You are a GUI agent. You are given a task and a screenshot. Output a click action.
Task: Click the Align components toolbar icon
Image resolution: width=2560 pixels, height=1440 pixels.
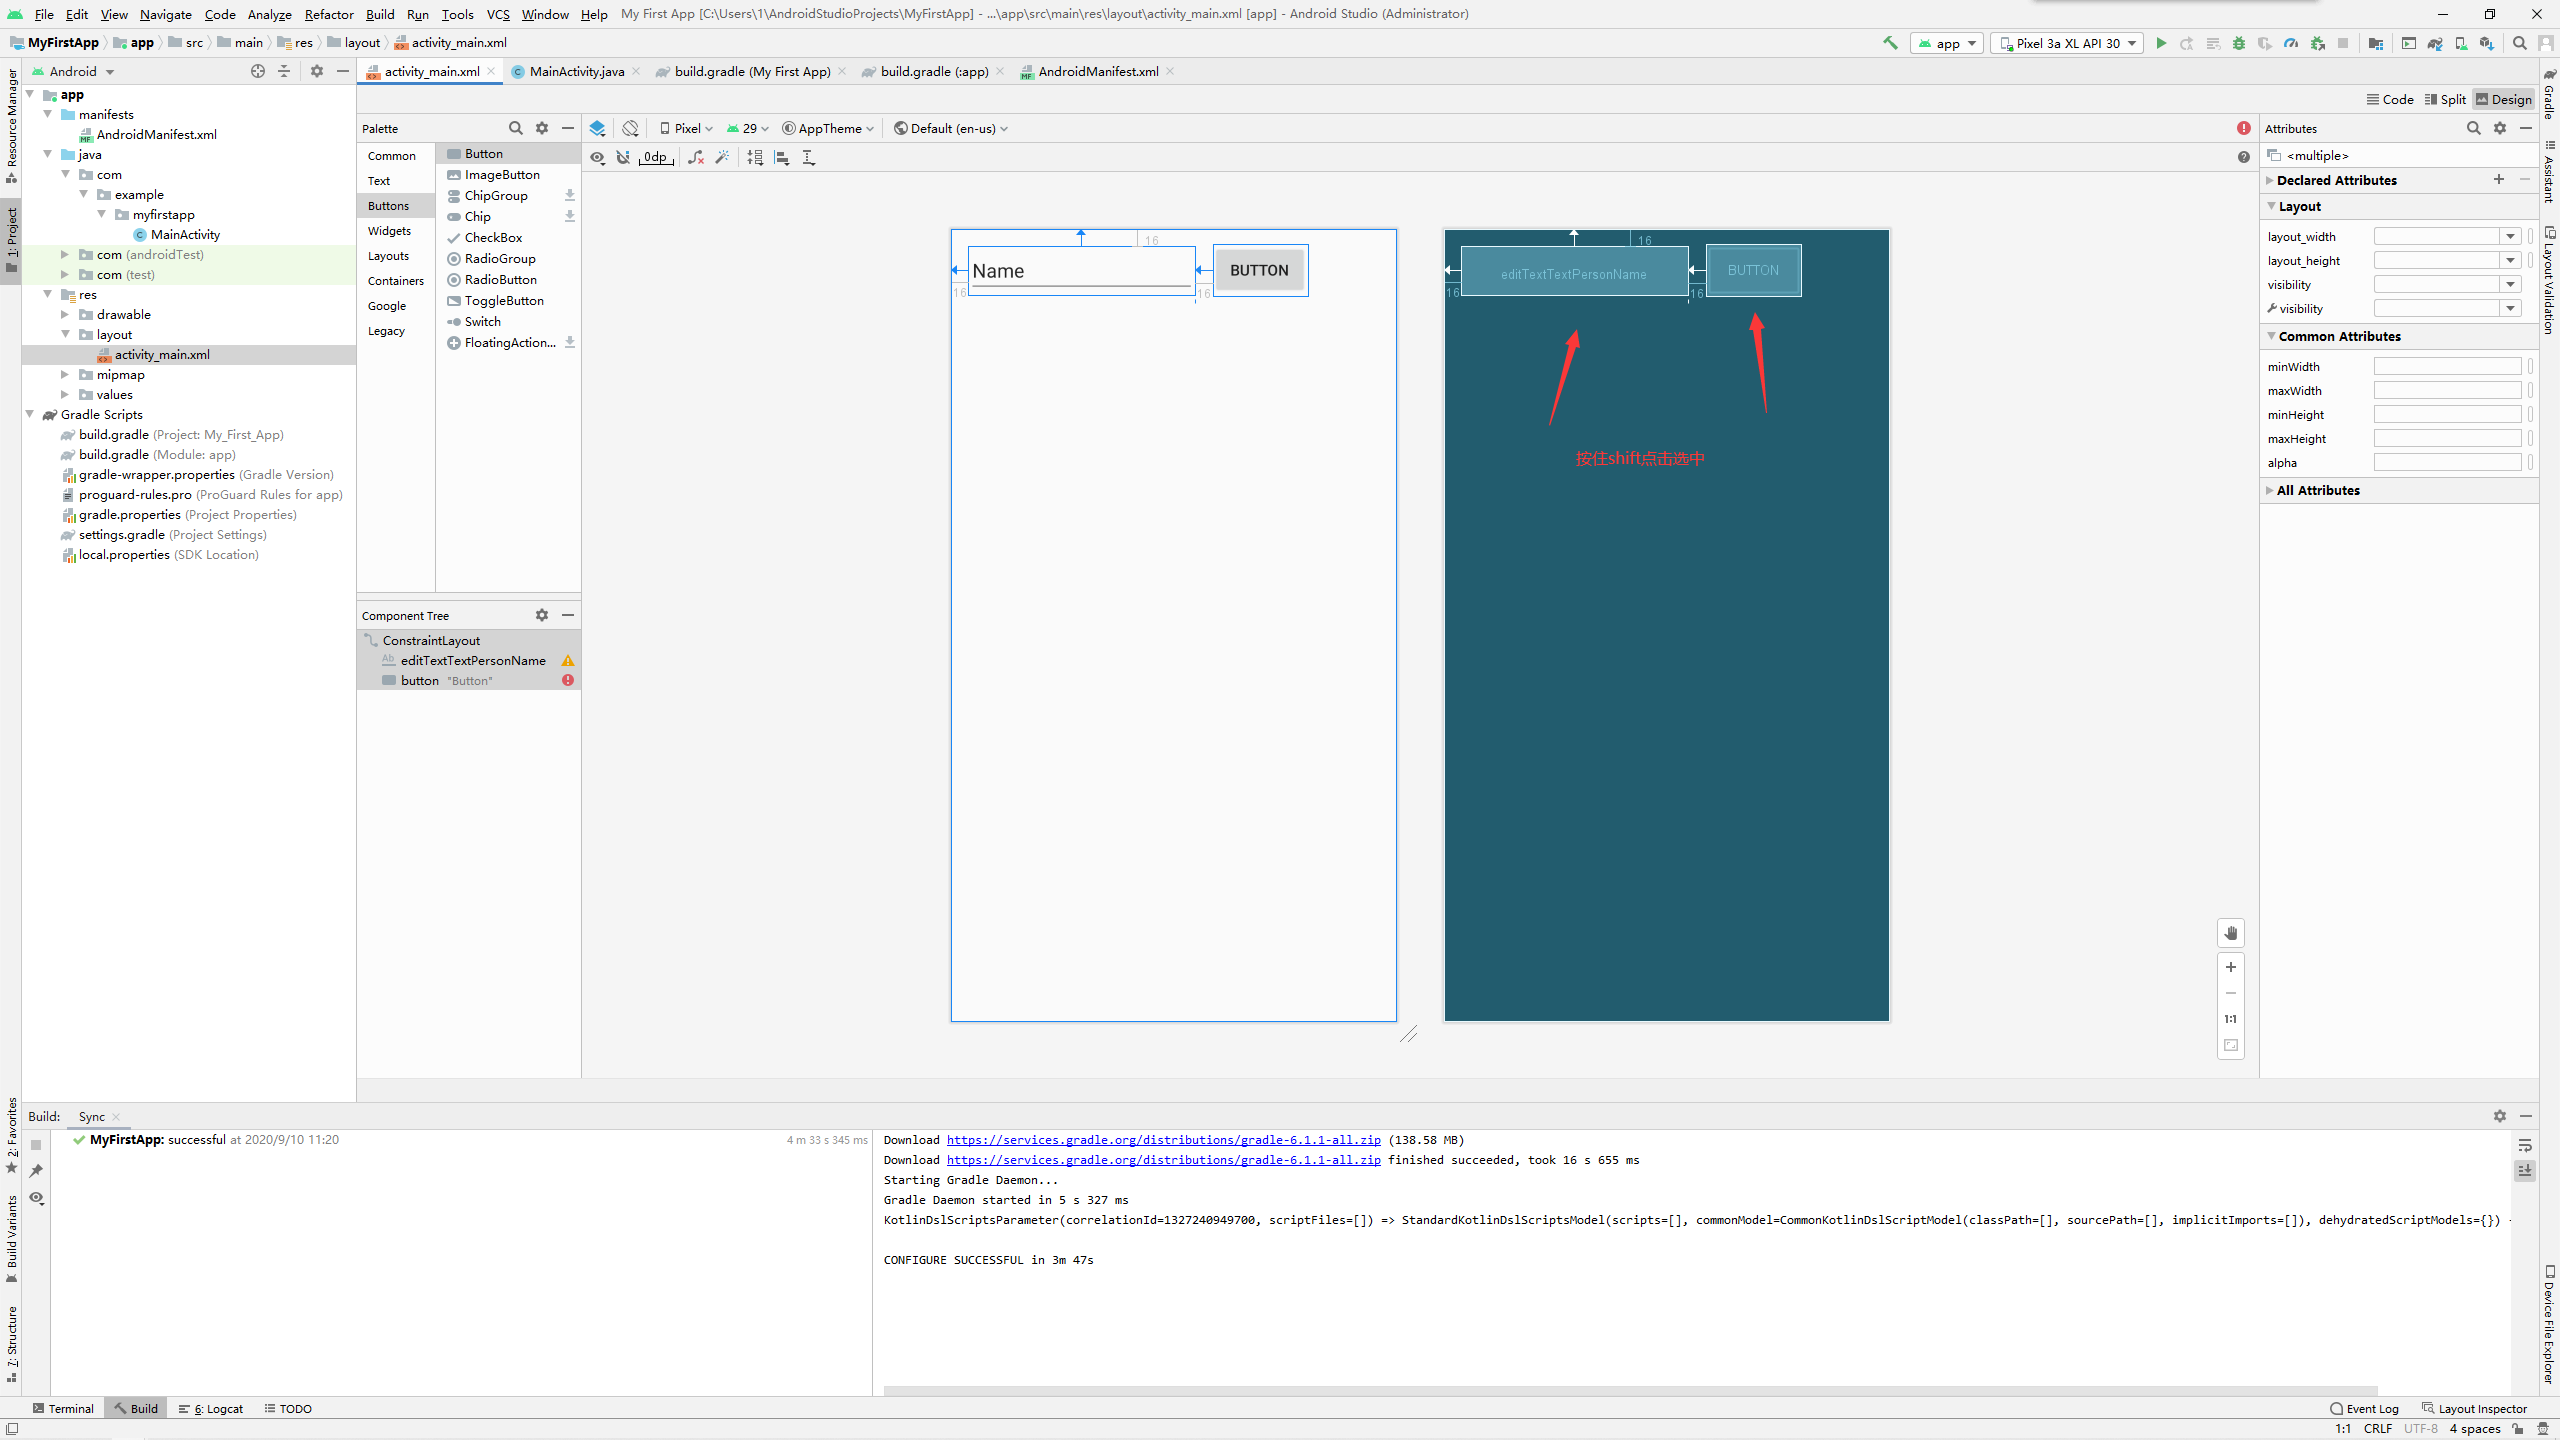[782, 157]
